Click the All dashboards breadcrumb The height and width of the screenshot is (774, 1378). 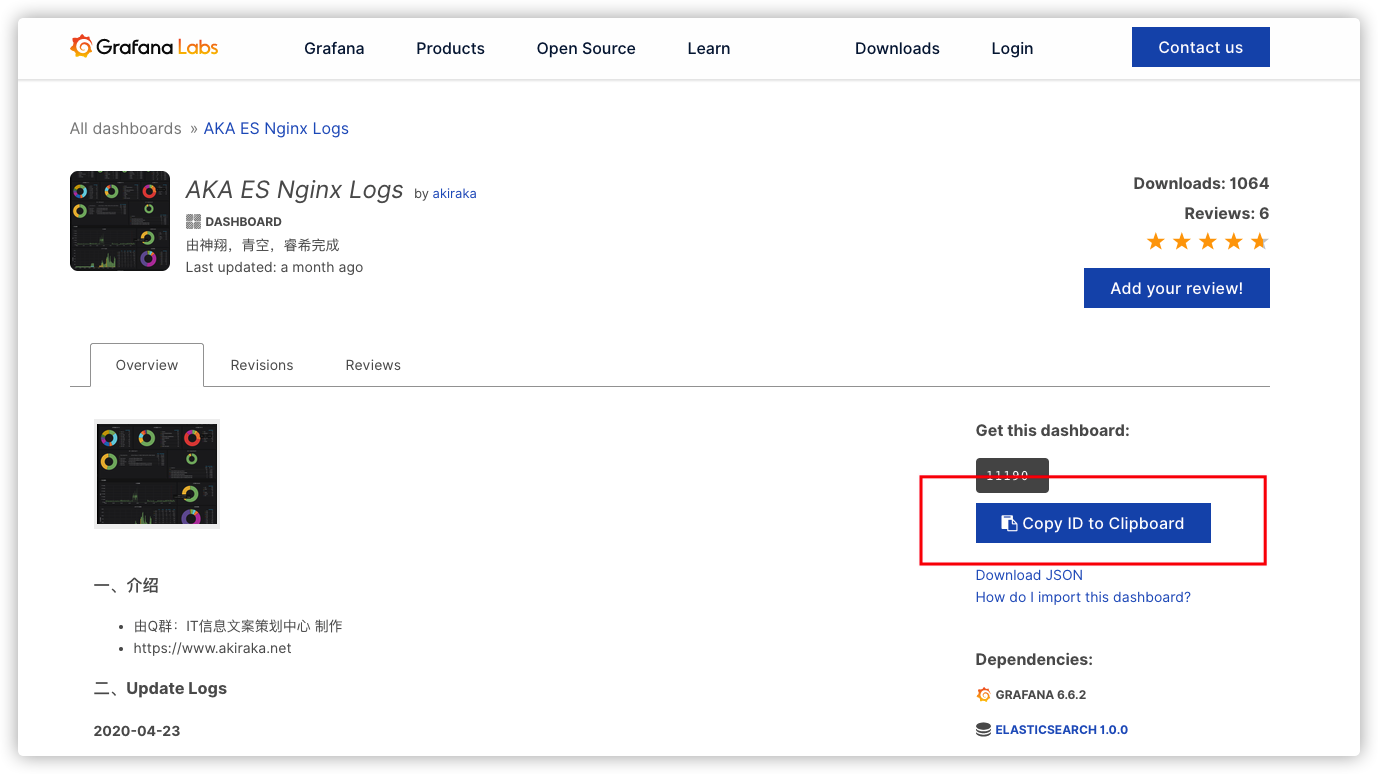pos(126,128)
